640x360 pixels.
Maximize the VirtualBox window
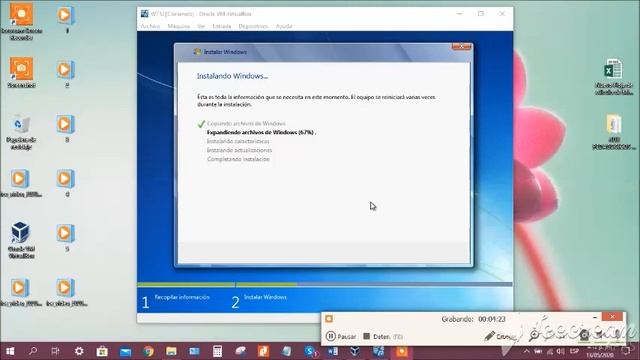click(481, 13)
